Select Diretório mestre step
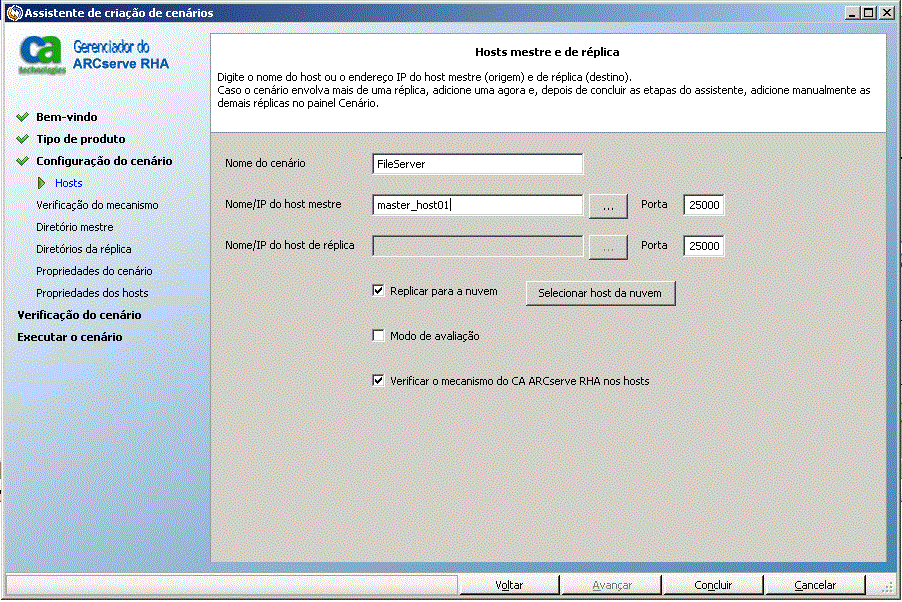 click(x=75, y=227)
